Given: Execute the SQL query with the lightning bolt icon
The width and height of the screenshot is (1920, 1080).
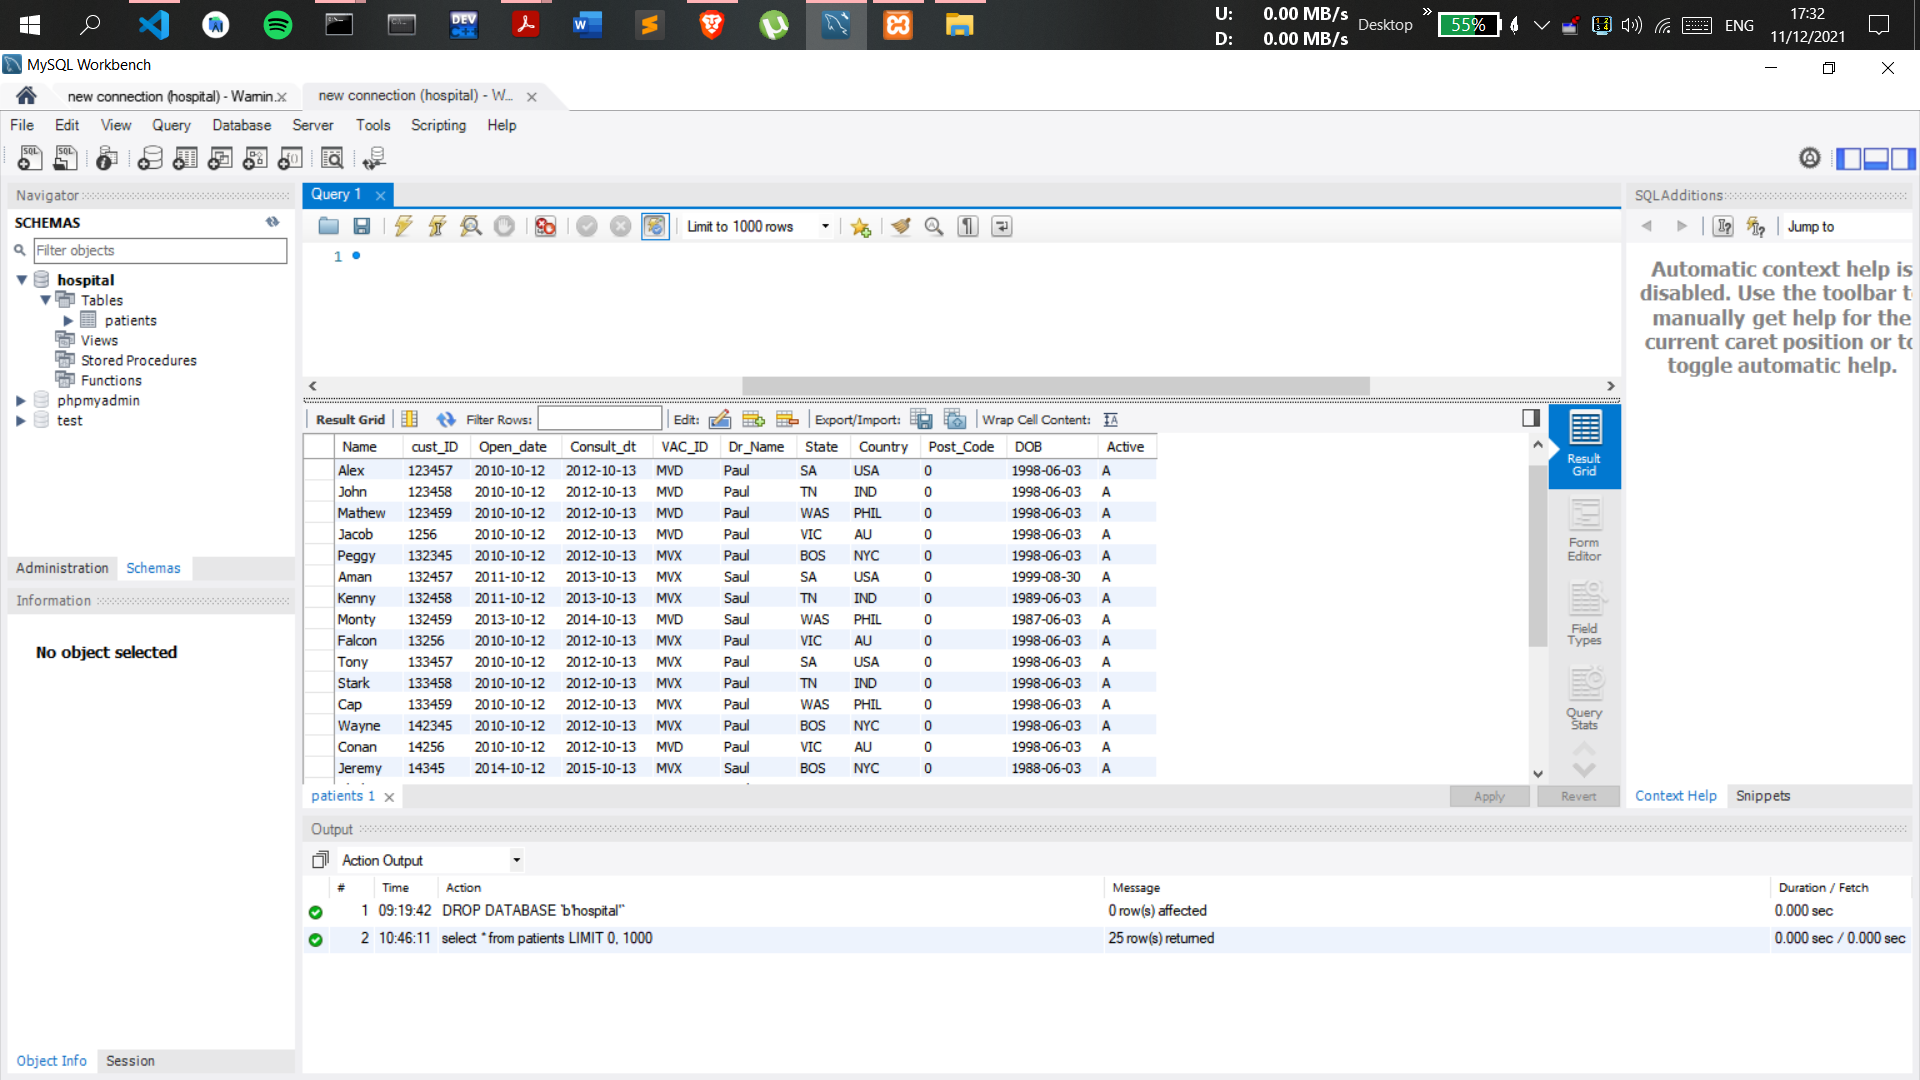Looking at the screenshot, I should coord(403,226).
